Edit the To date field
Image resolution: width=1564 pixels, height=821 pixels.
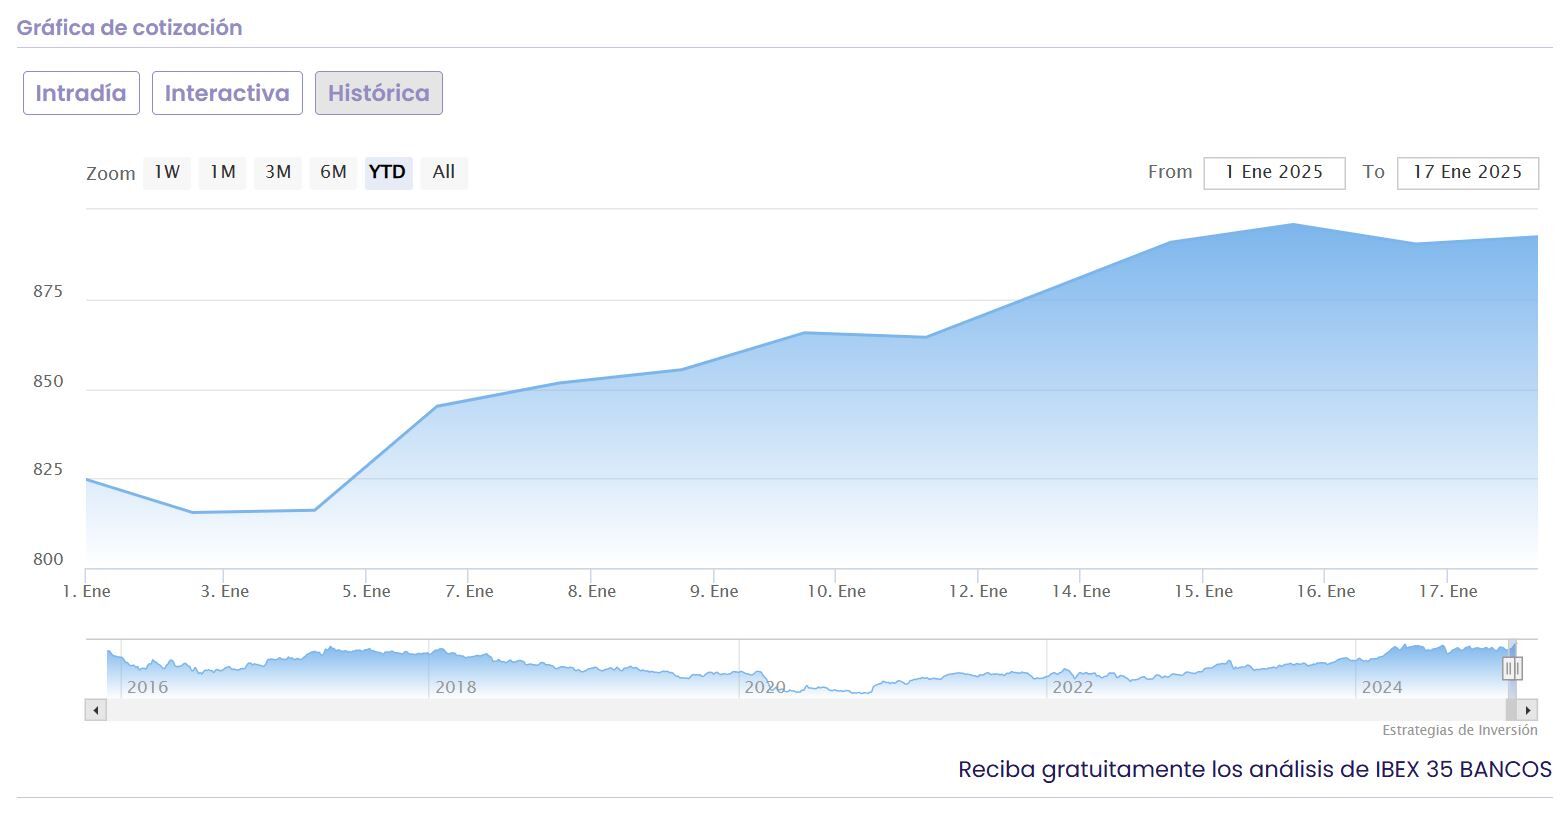click(x=1468, y=173)
